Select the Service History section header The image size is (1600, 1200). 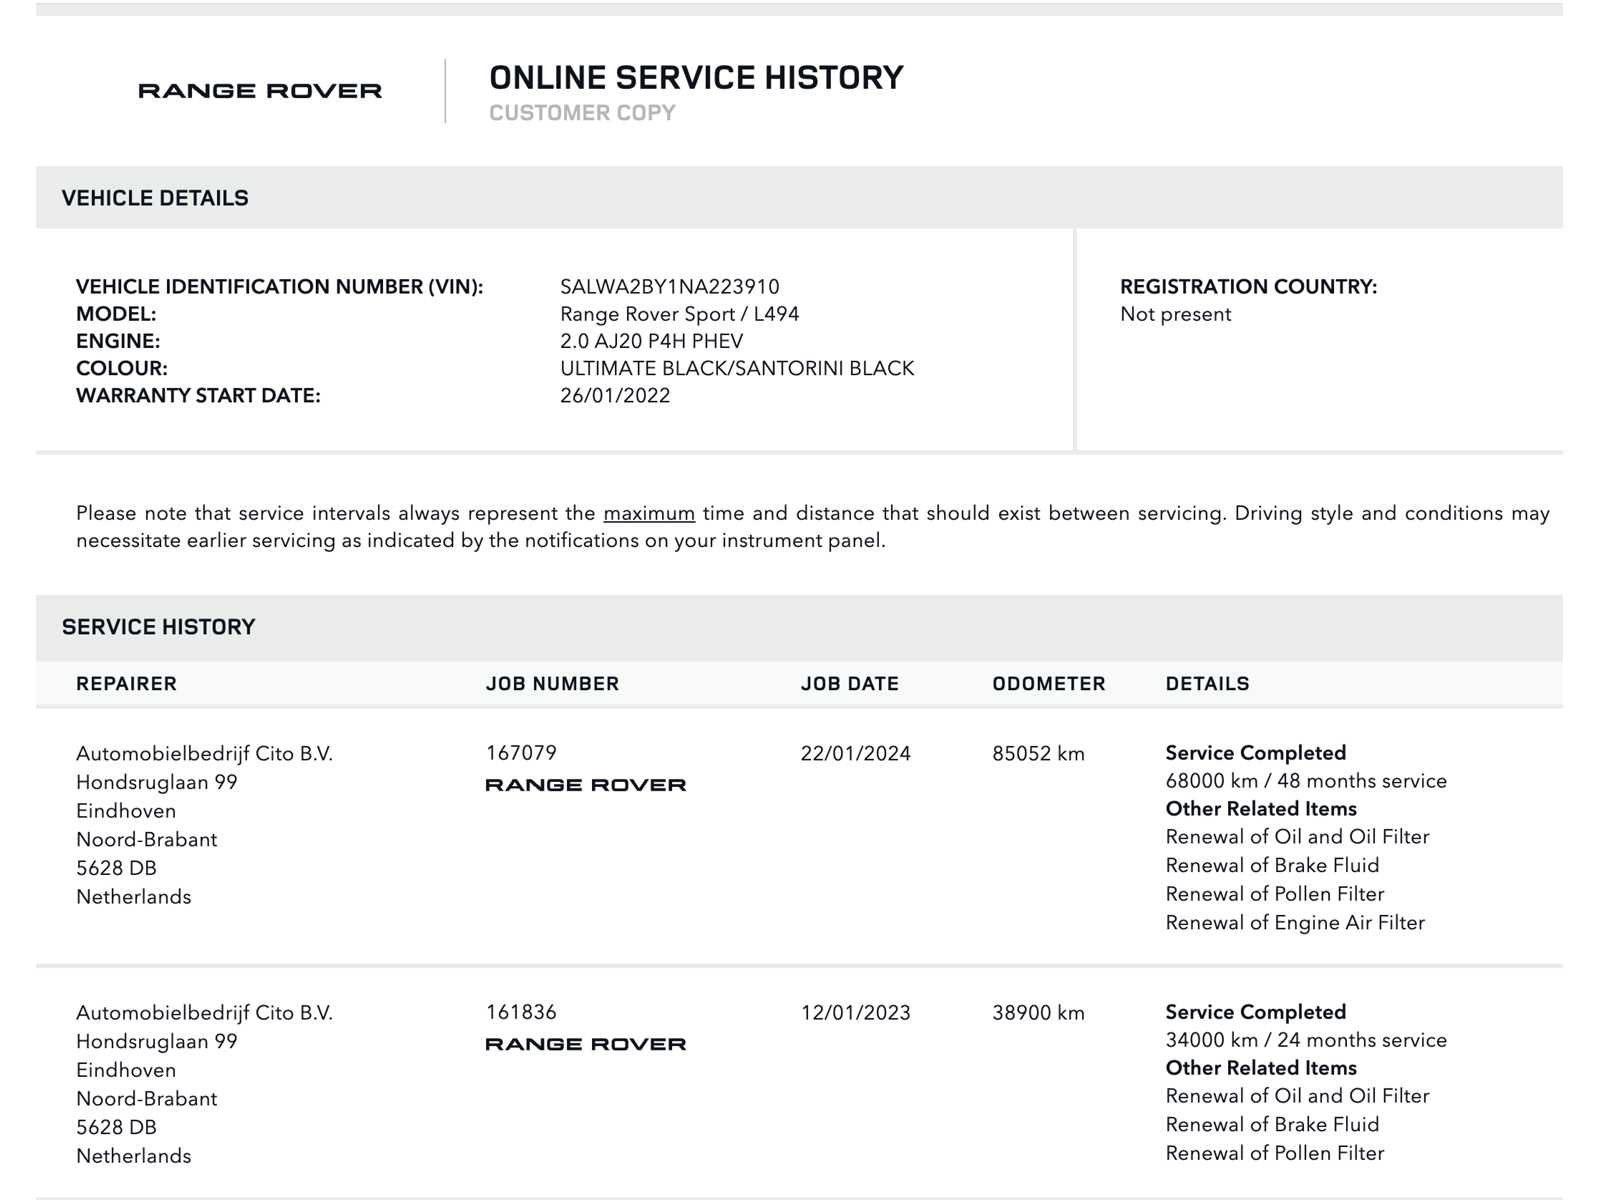pyautogui.click(x=159, y=627)
